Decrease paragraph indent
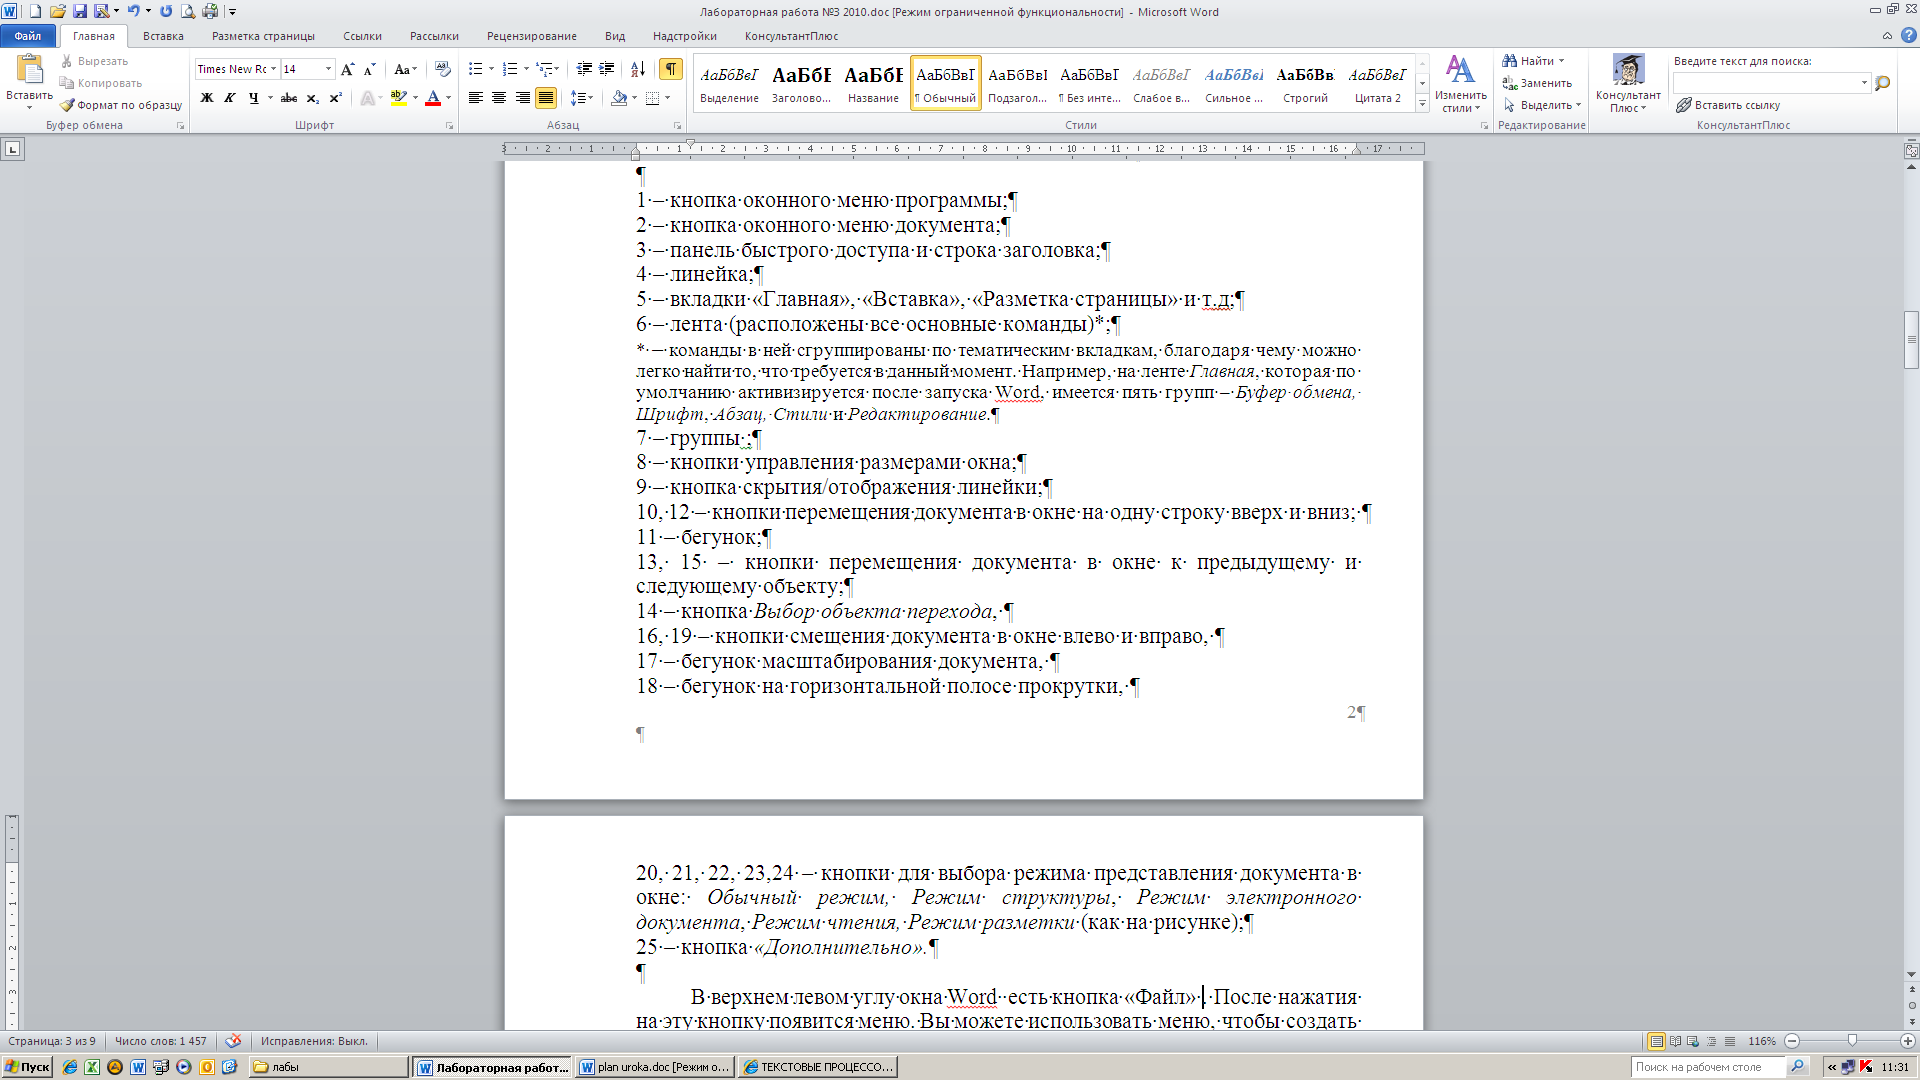Viewport: 1920px width, 1080px height. point(584,69)
